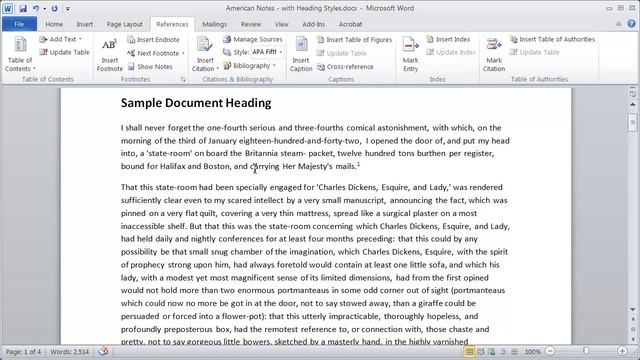The width and height of the screenshot is (640, 360).
Task: Go to the Review tab
Action: click(251, 24)
